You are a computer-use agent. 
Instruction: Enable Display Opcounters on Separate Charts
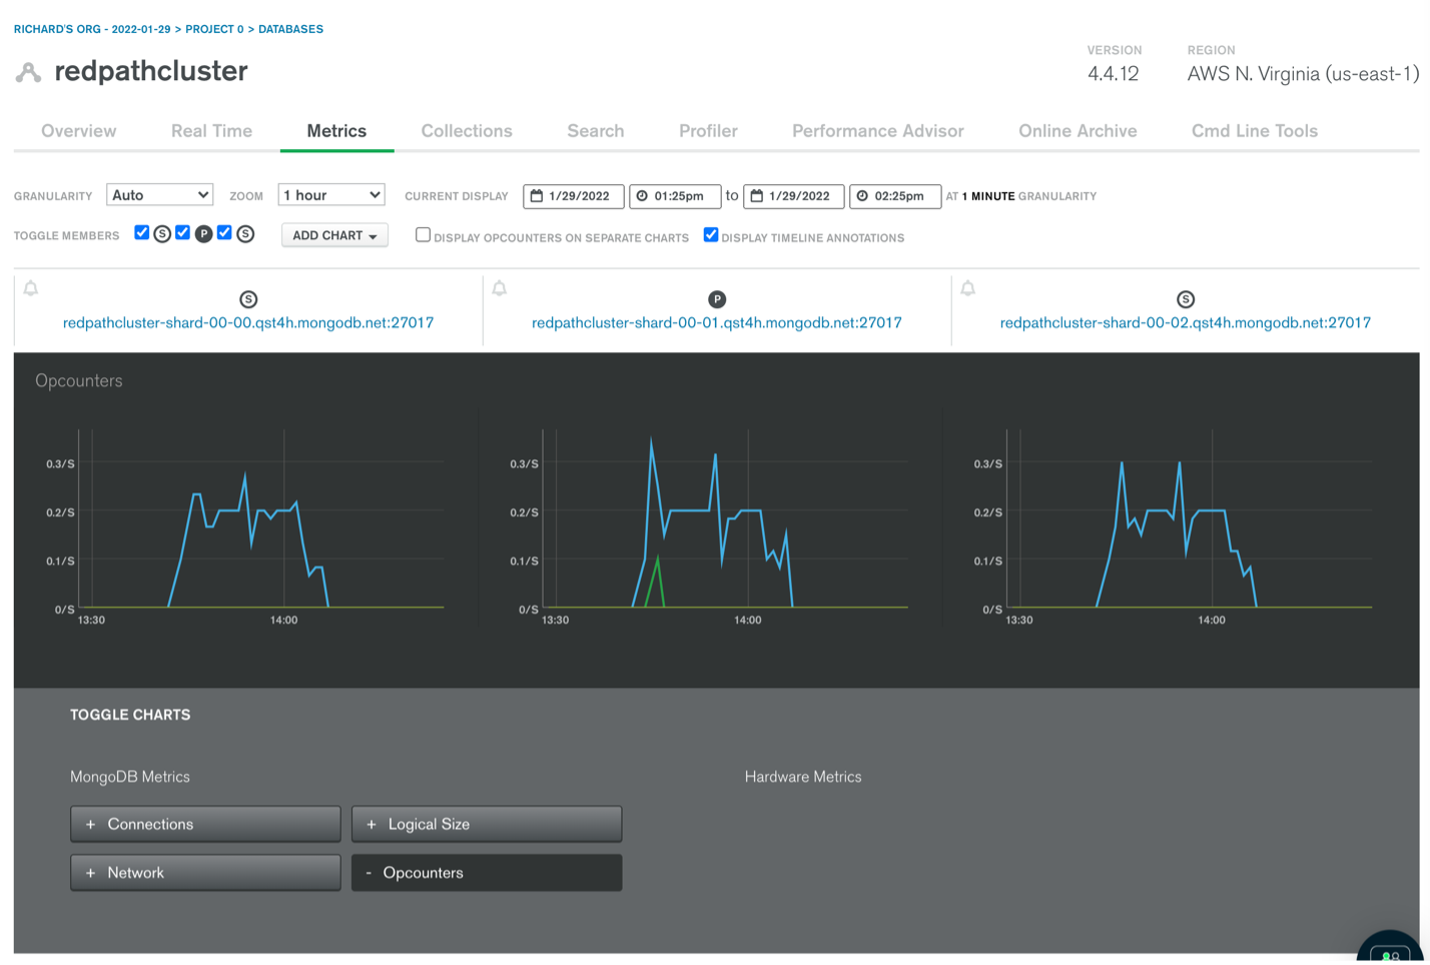click(423, 235)
